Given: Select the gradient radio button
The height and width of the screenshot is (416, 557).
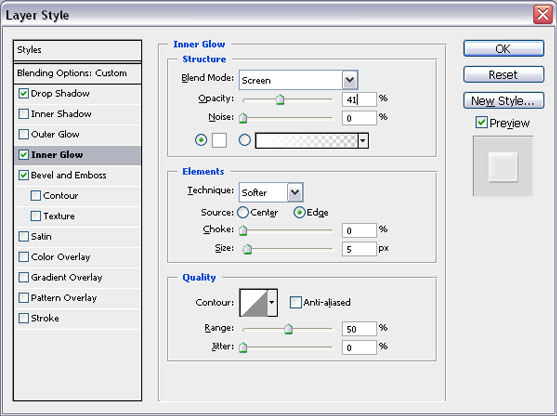Looking at the screenshot, I should point(245,140).
